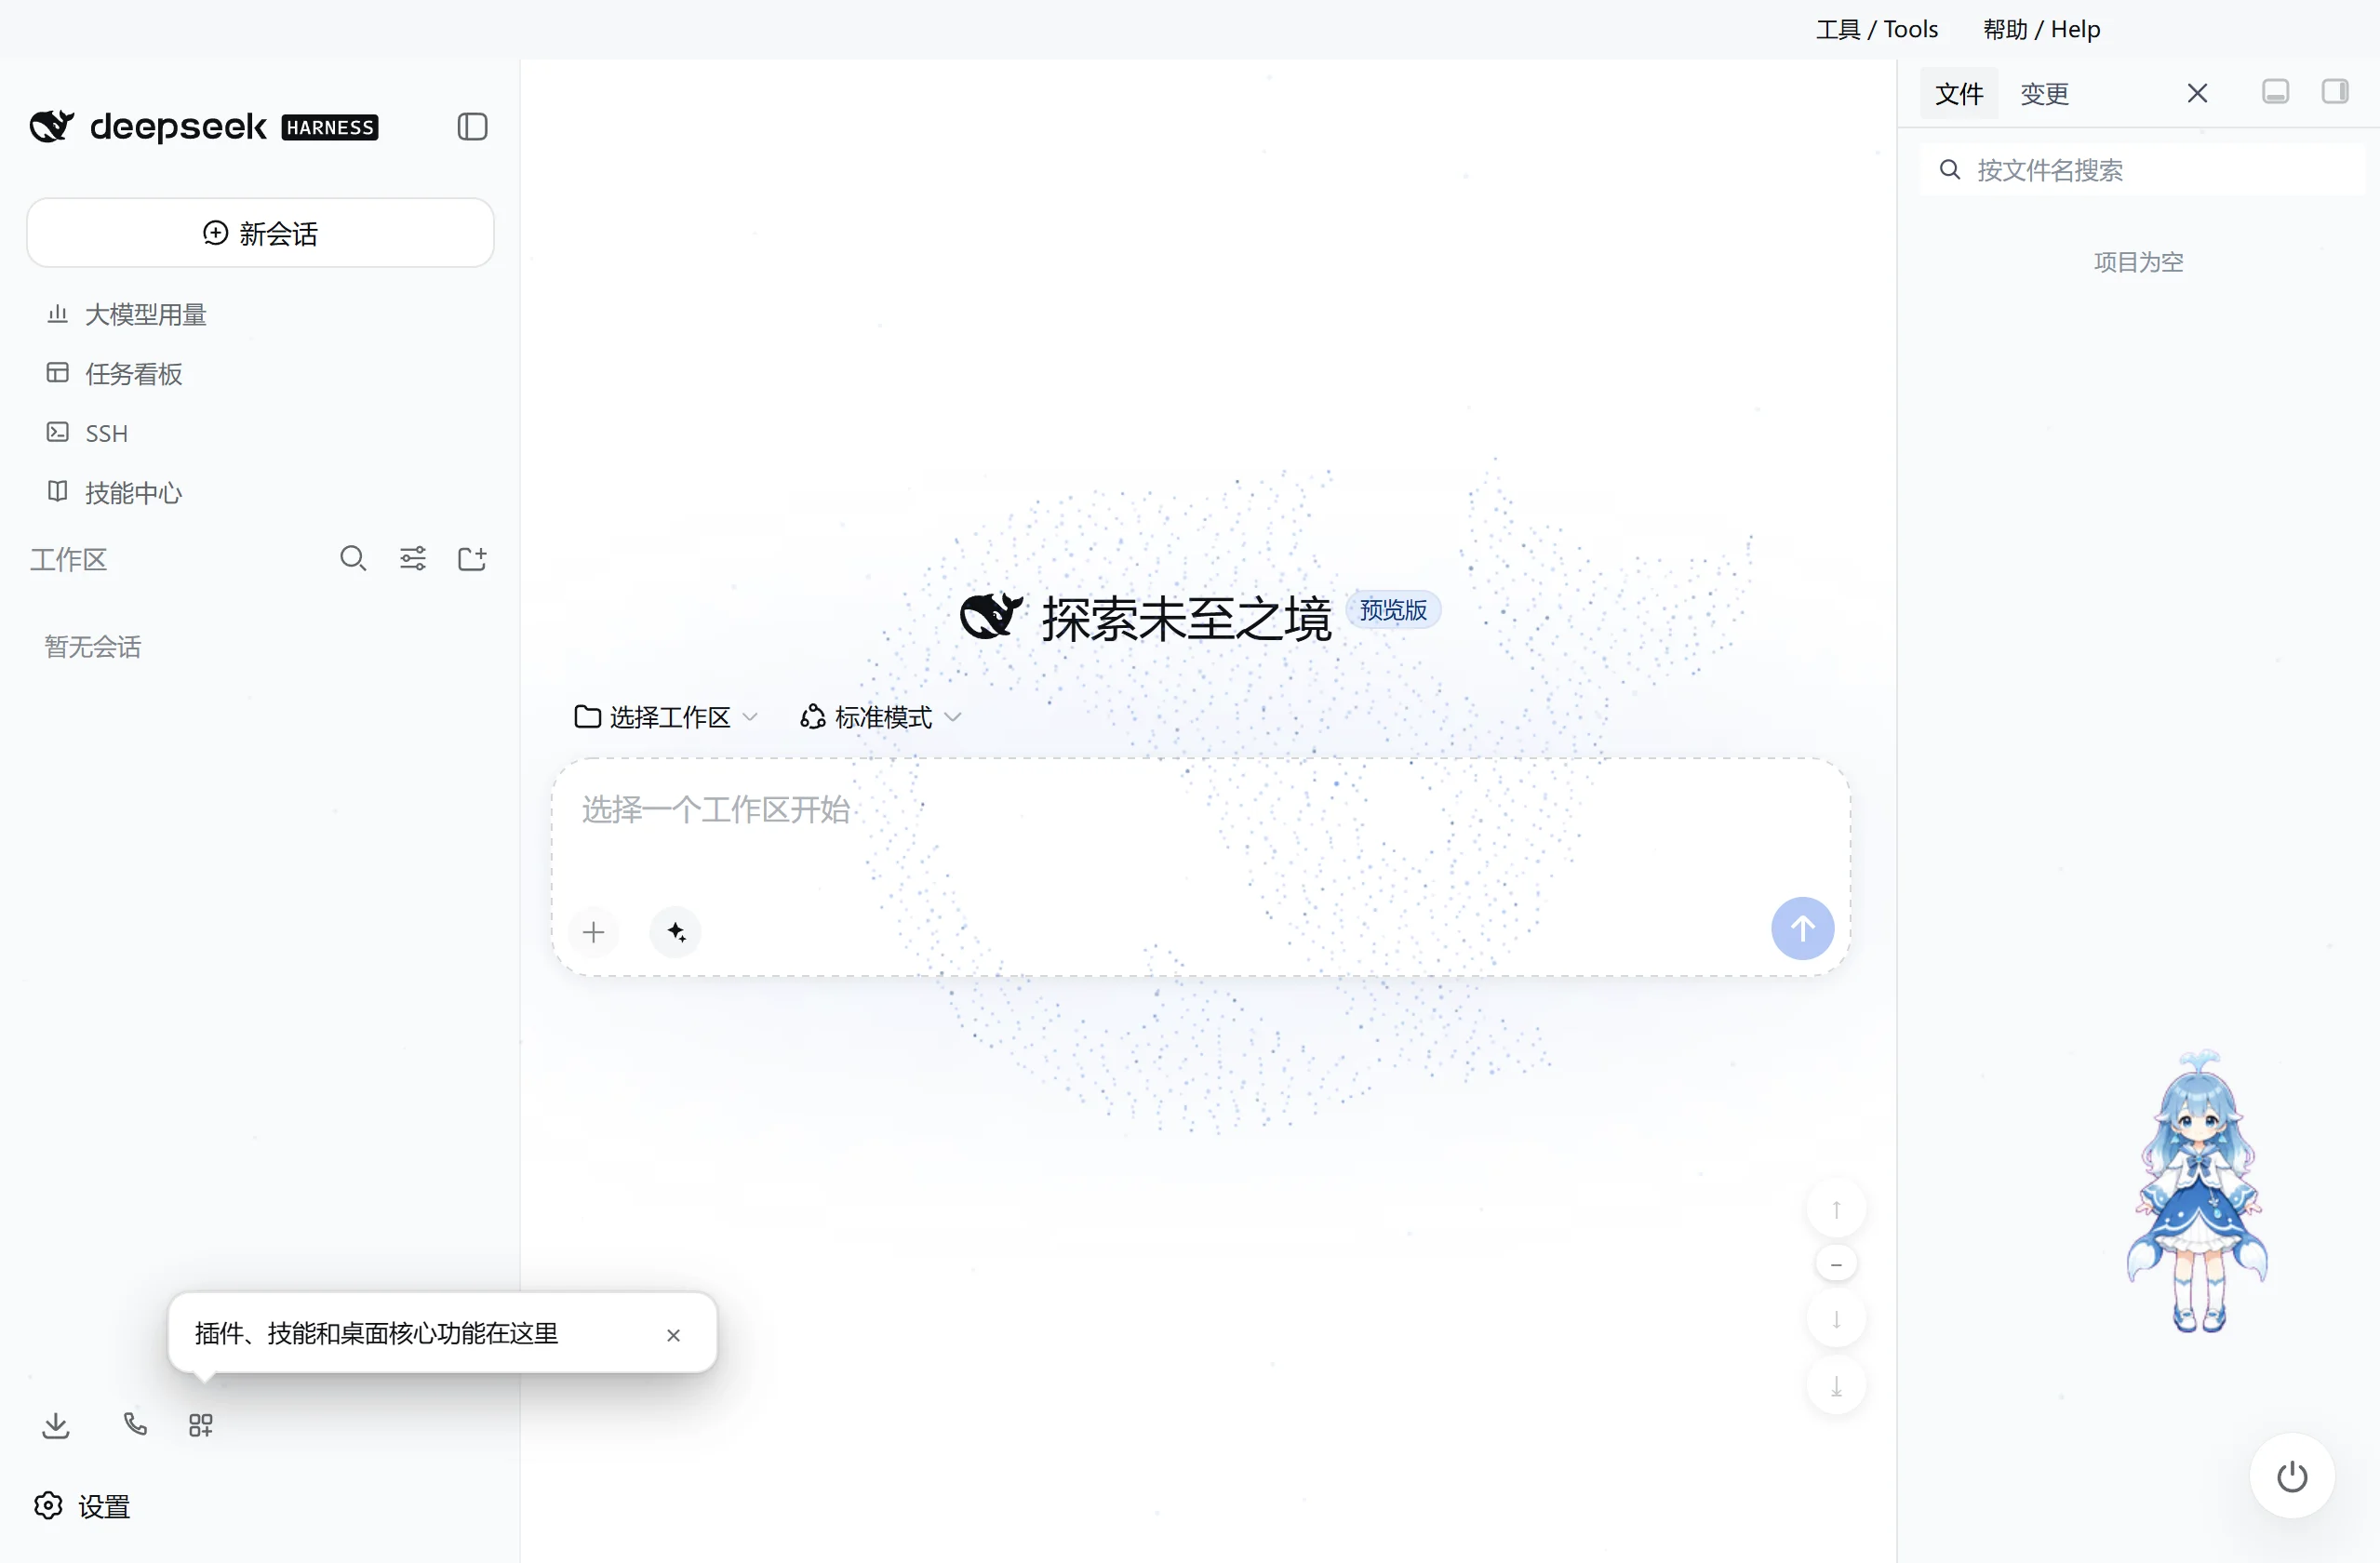Expand the 选择工作区 dropdown
Screen dimensions: 2380x1563
[666, 717]
